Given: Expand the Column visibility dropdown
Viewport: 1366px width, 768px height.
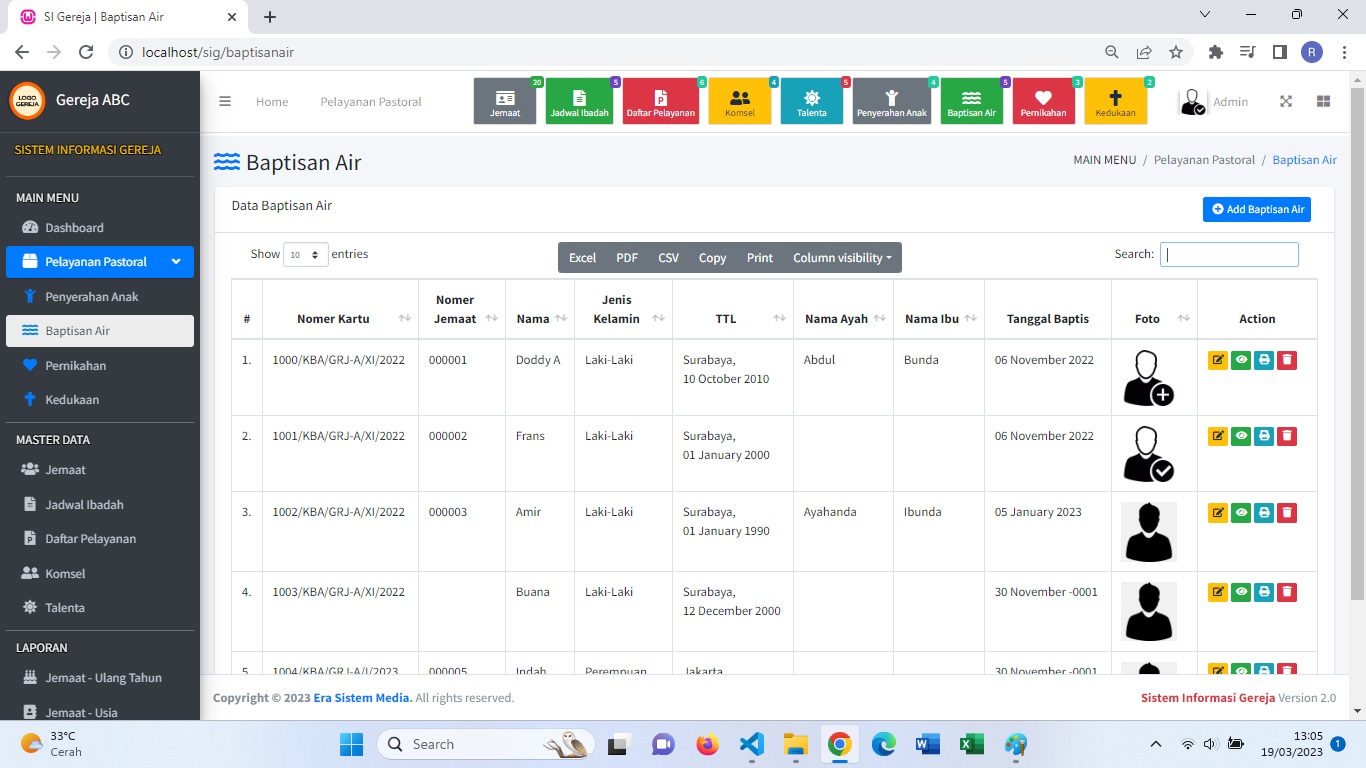Looking at the screenshot, I should click(841, 258).
